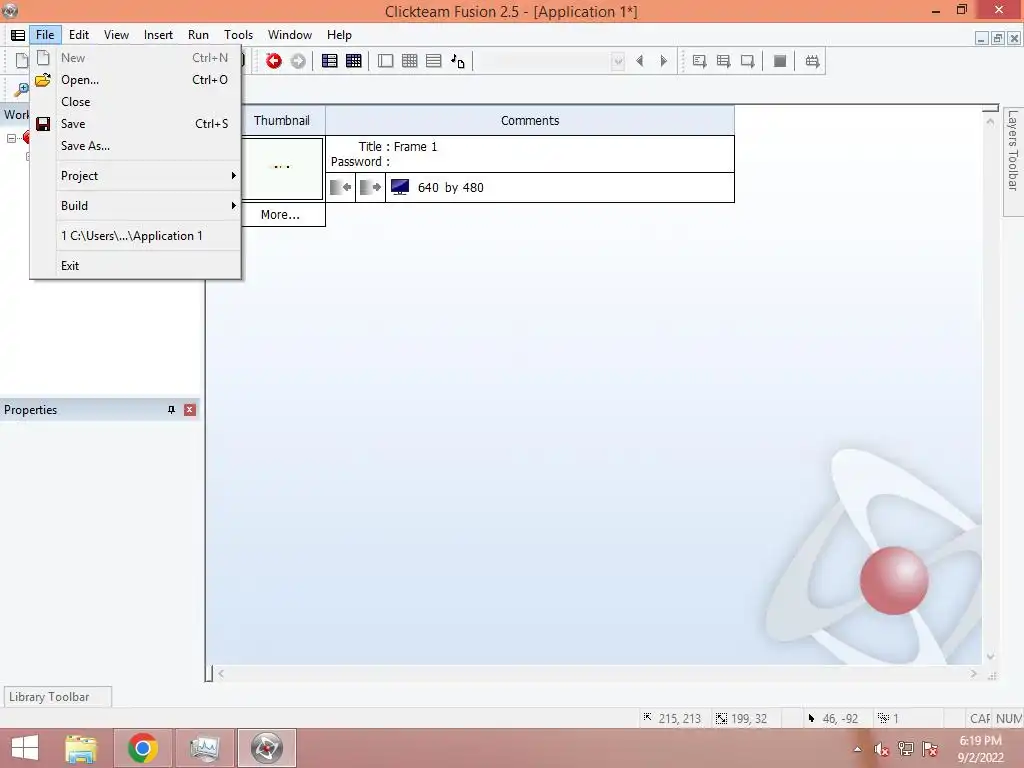
Task: Click the Frame 1 thumbnail
Action: click(x=281, y=168)
